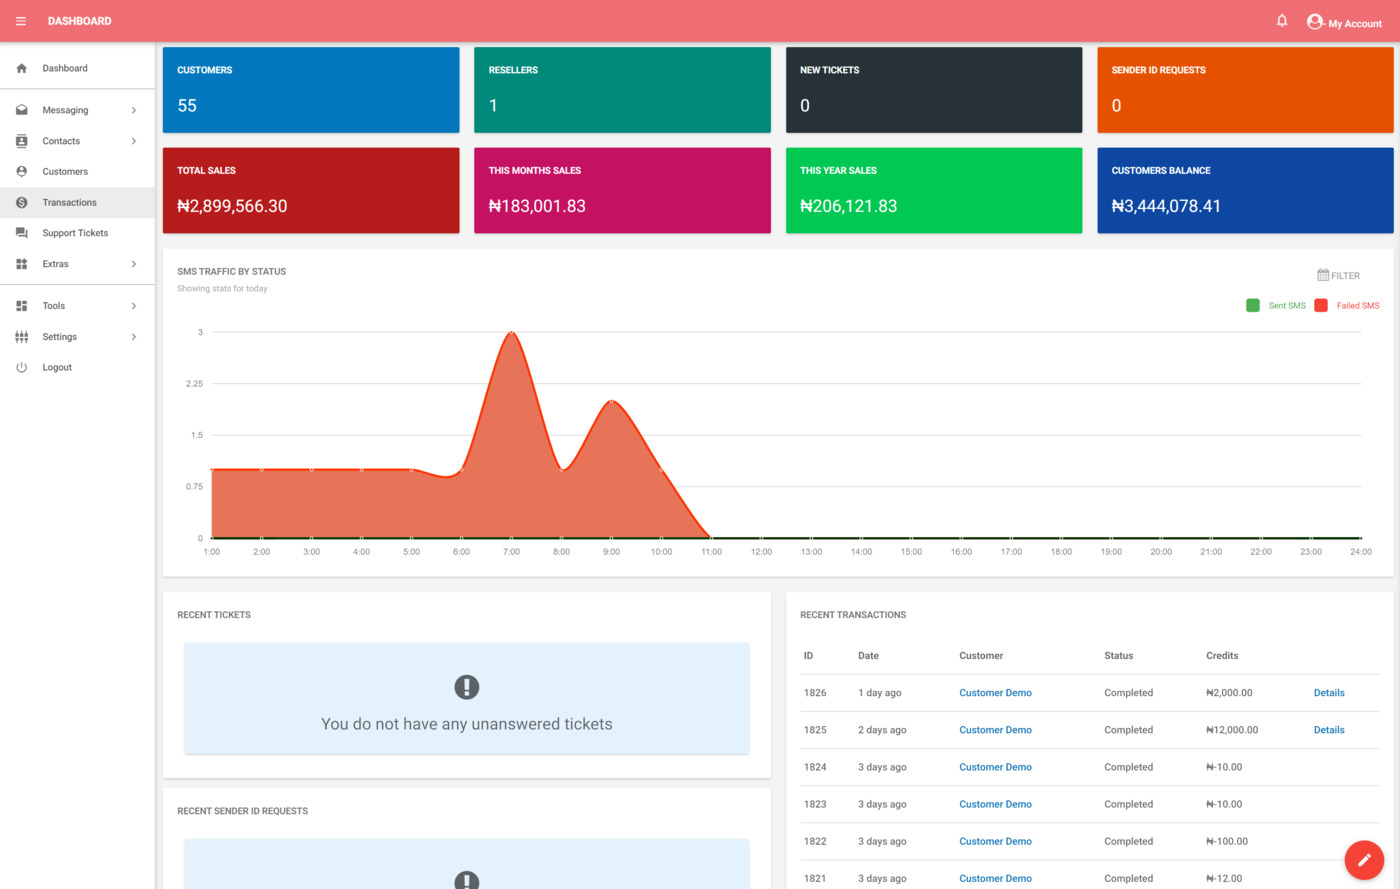Click the My Account avatar icon

click(1314, 22)
